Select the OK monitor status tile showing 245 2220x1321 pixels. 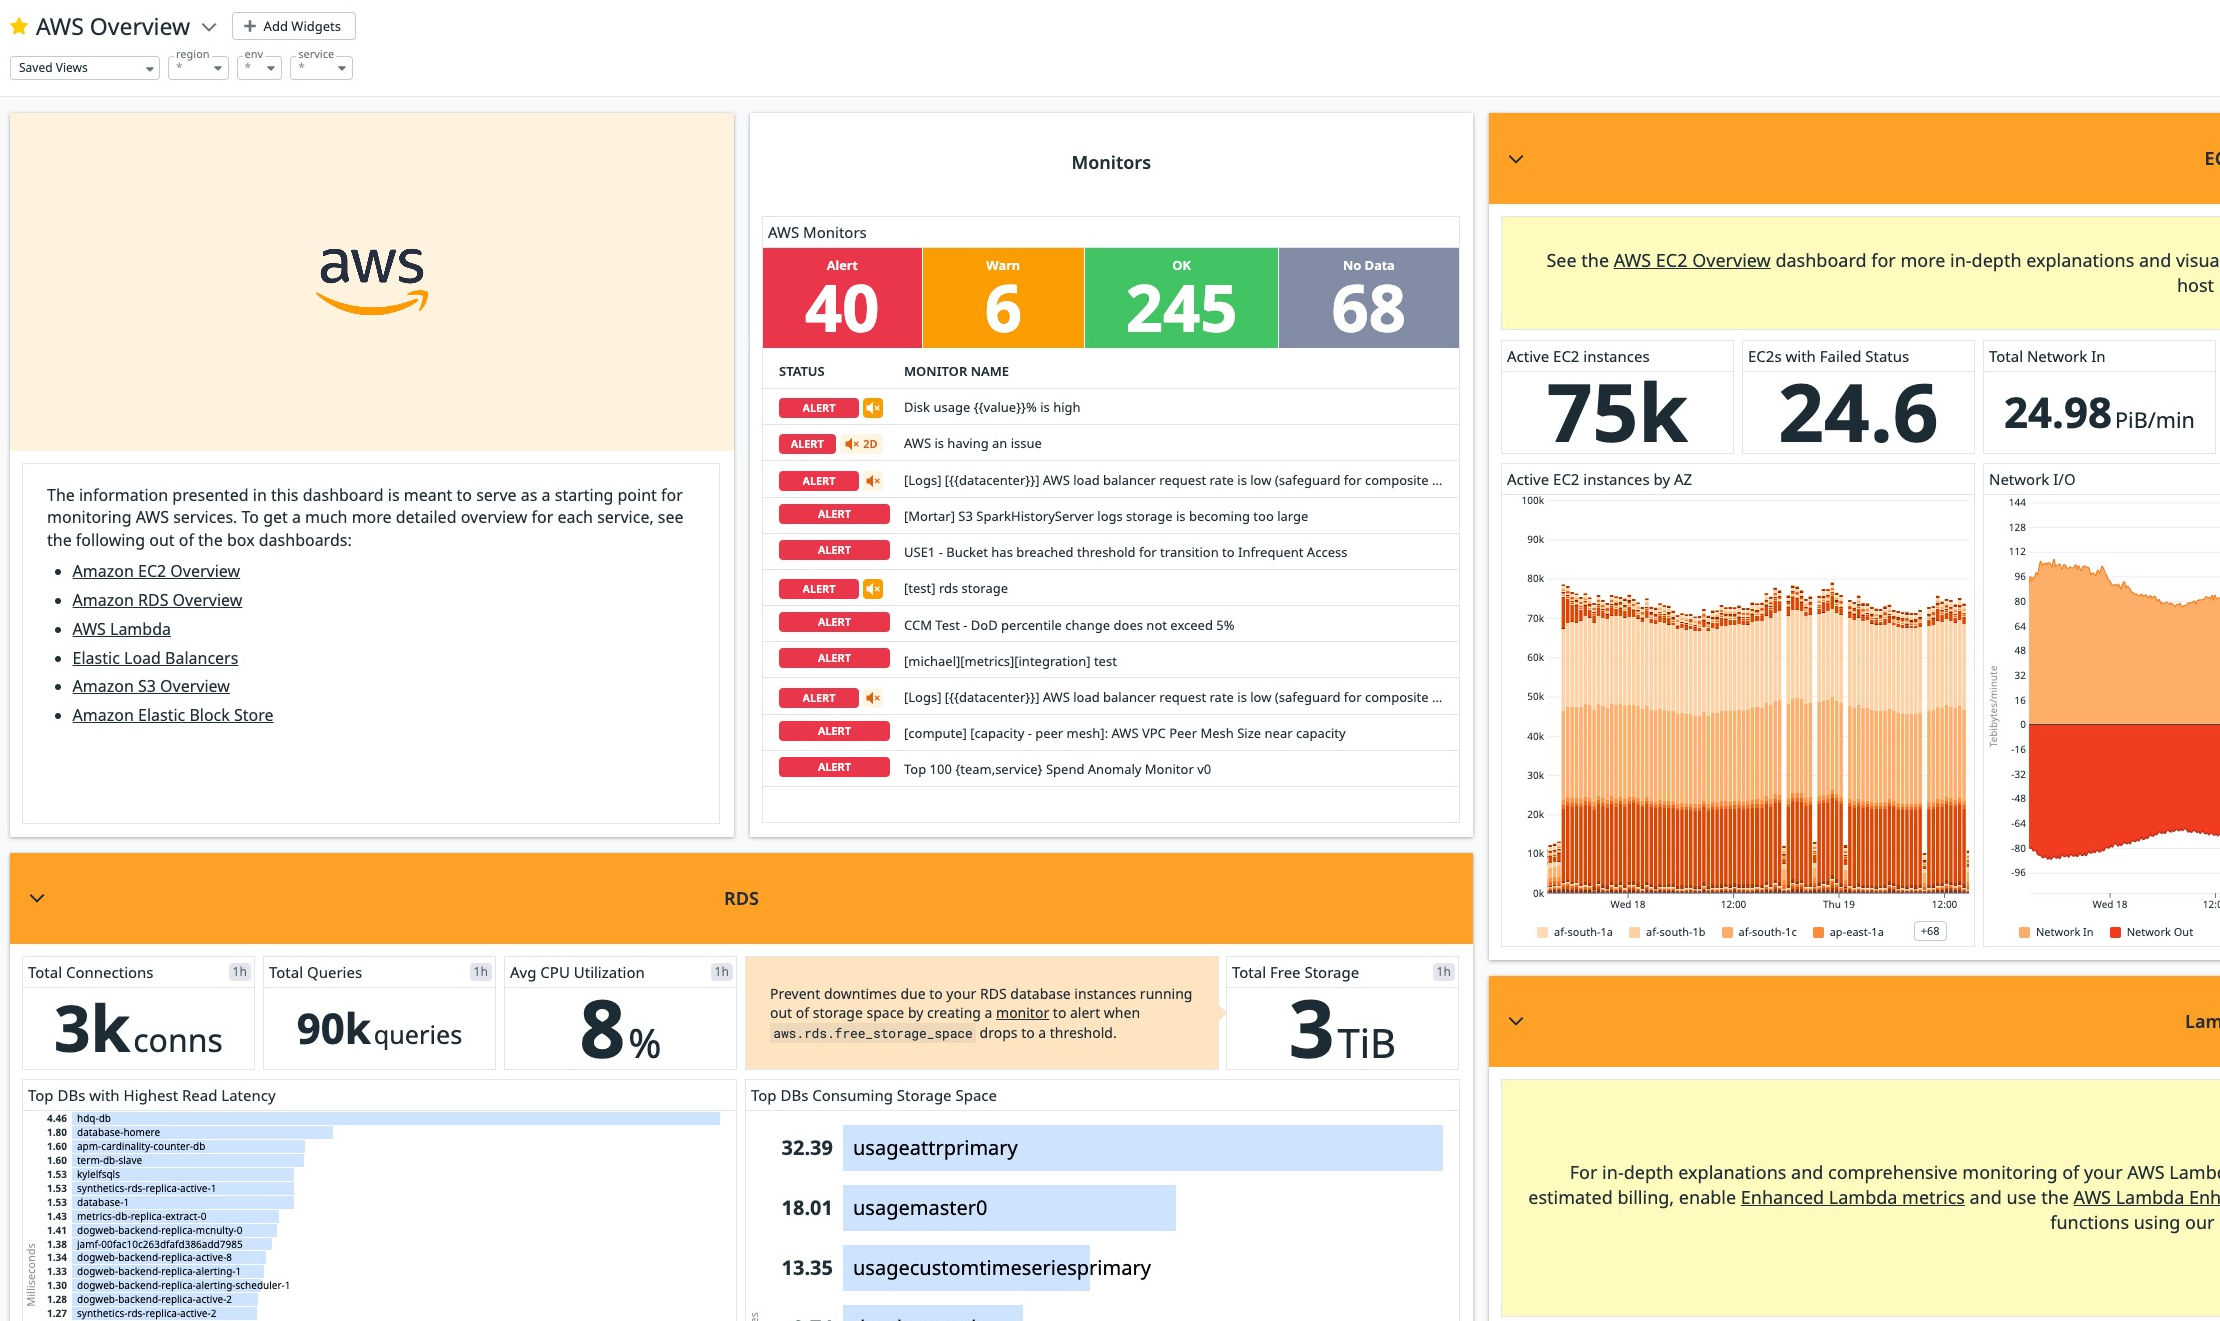(1180, 297)
